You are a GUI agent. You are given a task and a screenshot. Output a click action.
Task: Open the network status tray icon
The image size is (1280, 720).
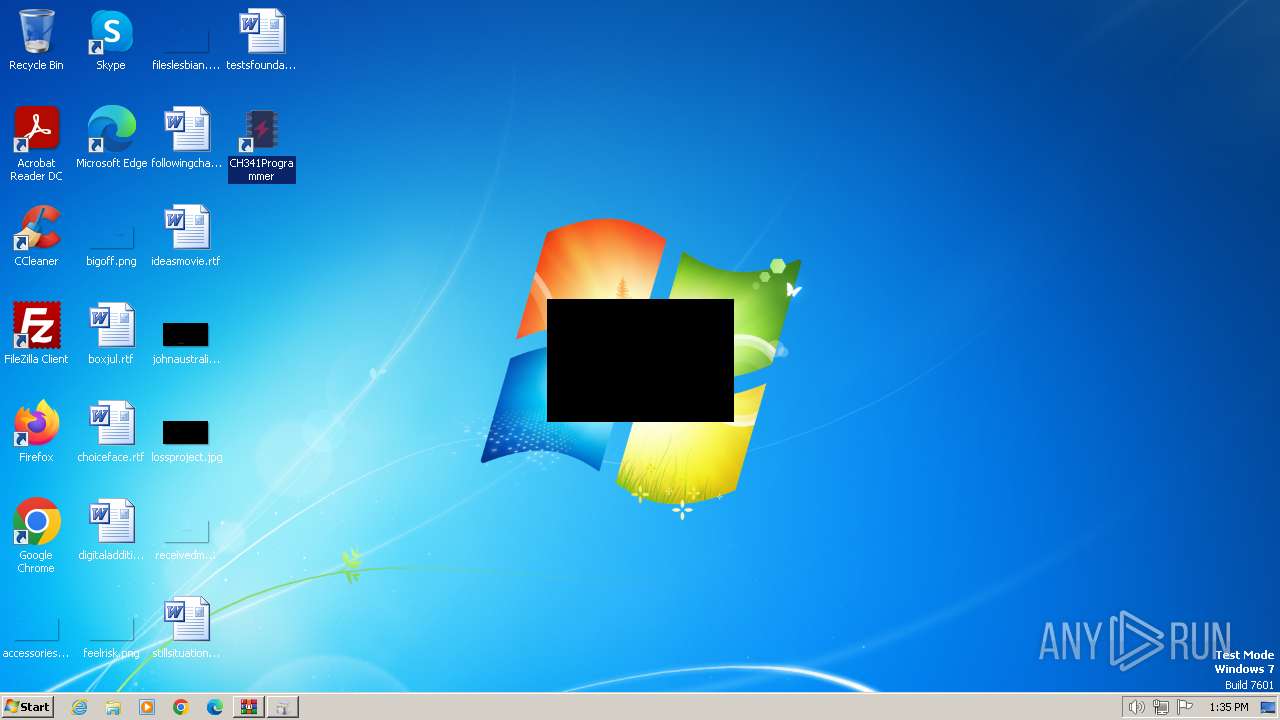(1160, 707)
